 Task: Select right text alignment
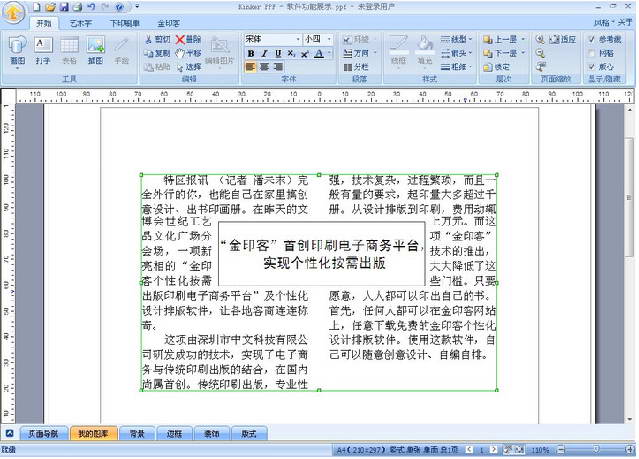point(278,66)
